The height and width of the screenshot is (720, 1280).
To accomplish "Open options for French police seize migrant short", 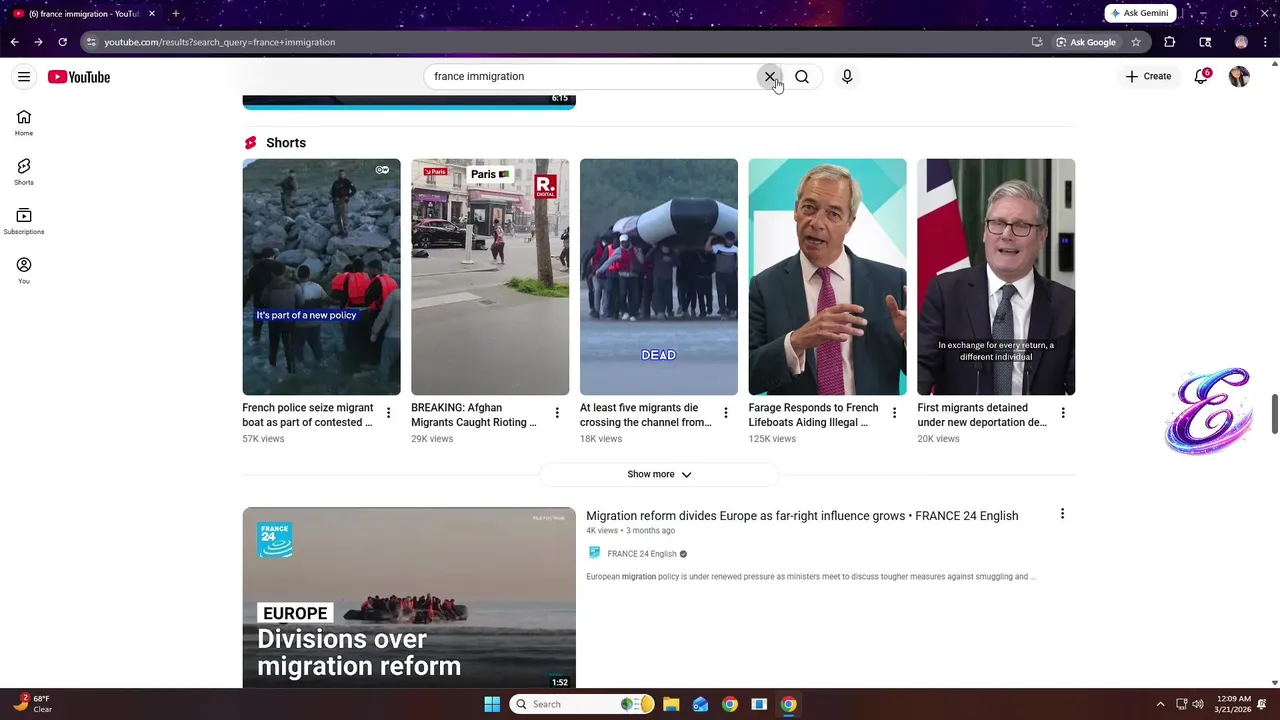I will coord(388,413).
